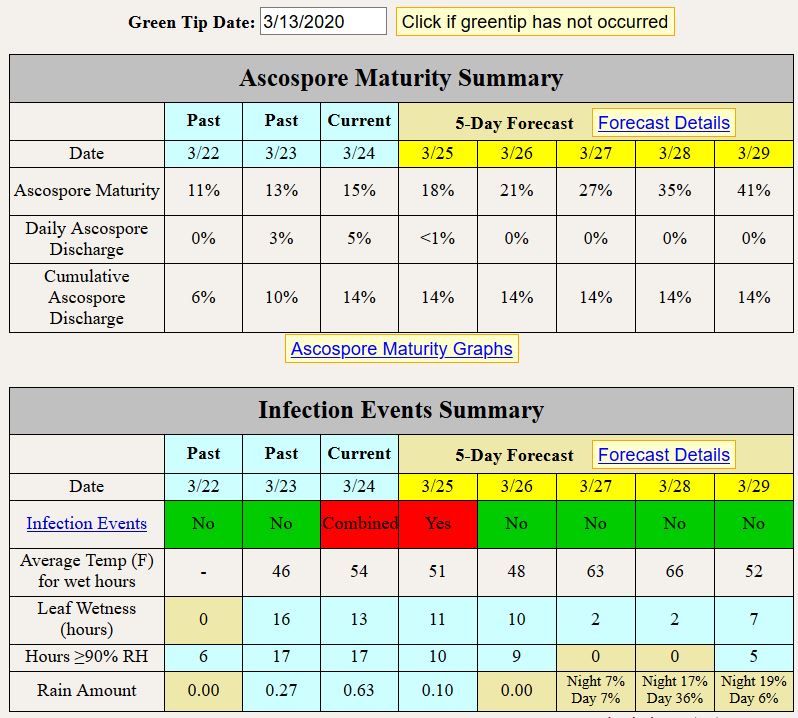Click the 0.27 Rain Amount value

click(281, 691)
